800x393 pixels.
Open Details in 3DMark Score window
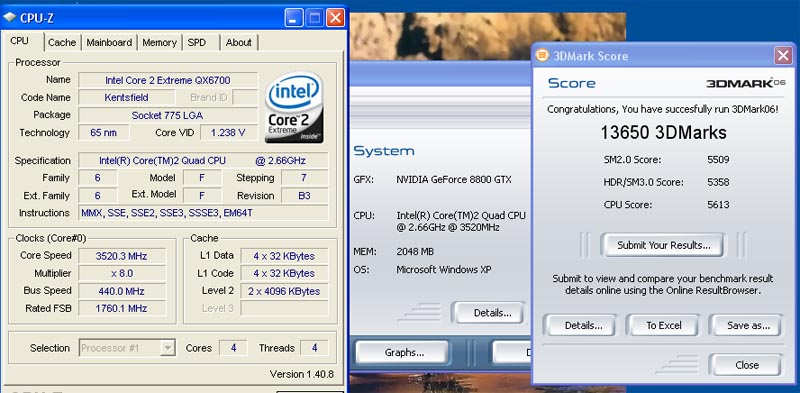click(583, 325)
